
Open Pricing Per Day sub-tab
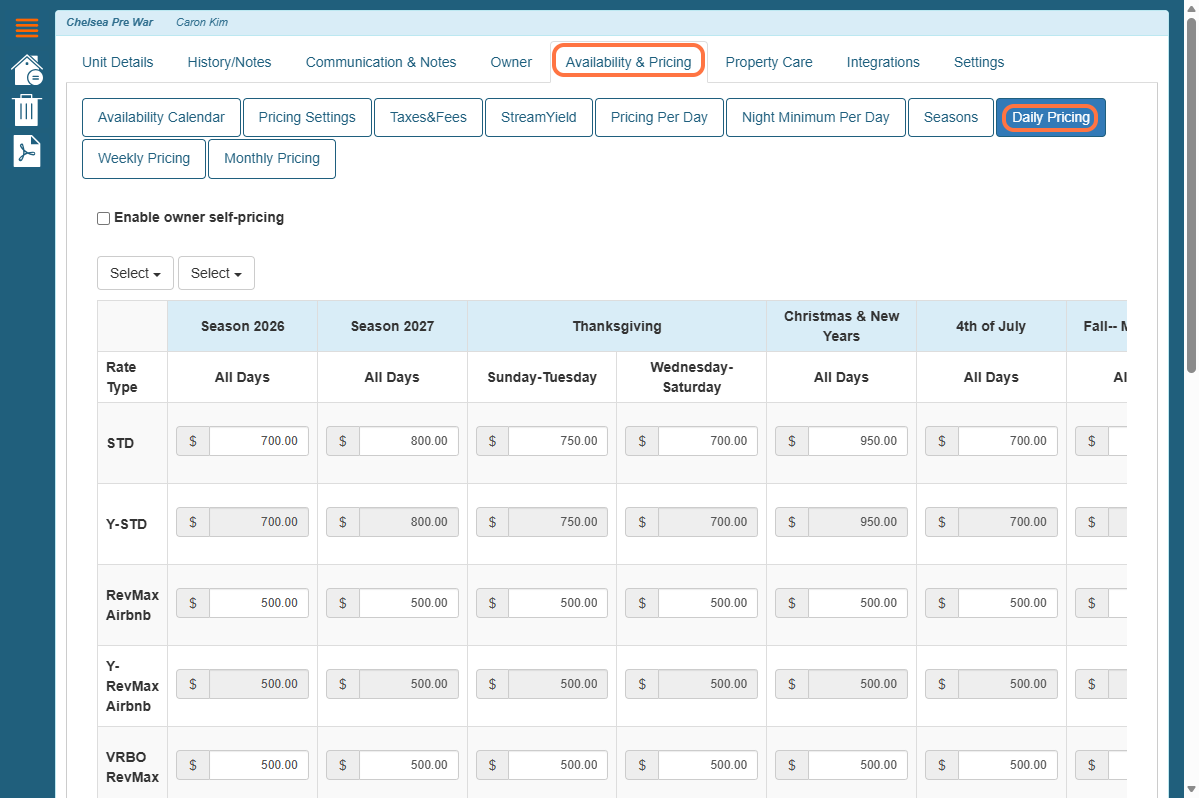point(659,117)
